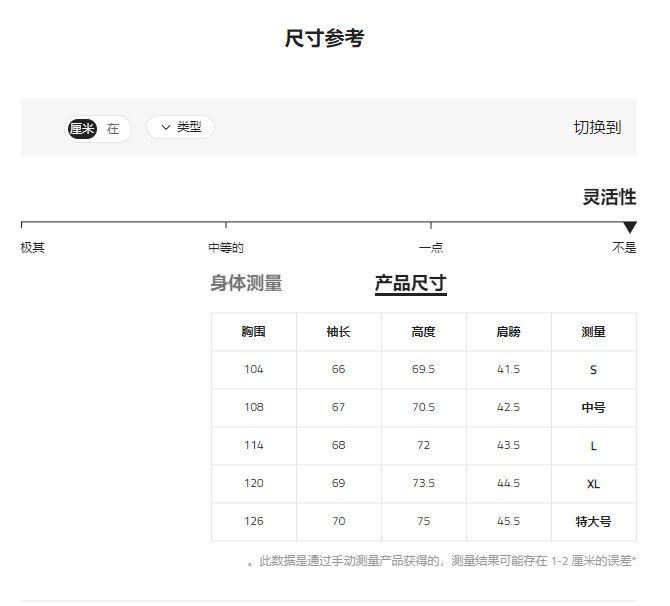Open the 类型 dropdown
670x606 pixels.
[x=180, y=127]
